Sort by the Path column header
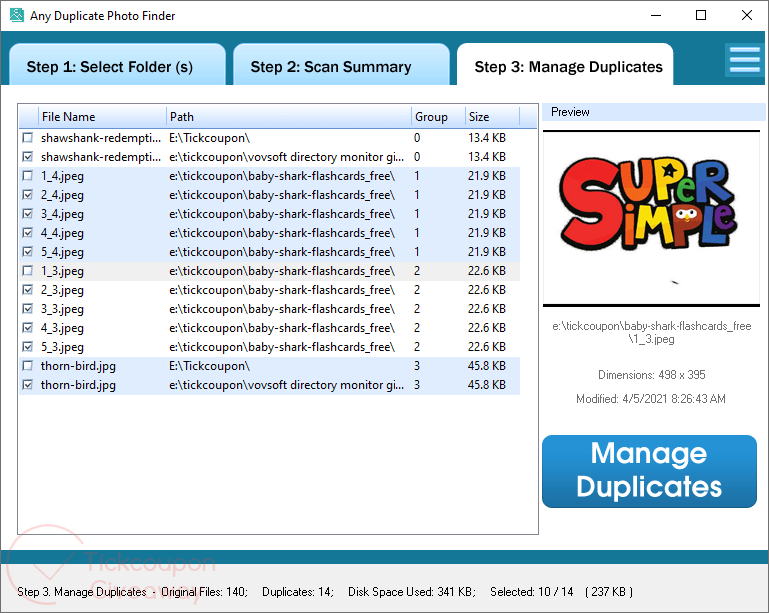 288,117
